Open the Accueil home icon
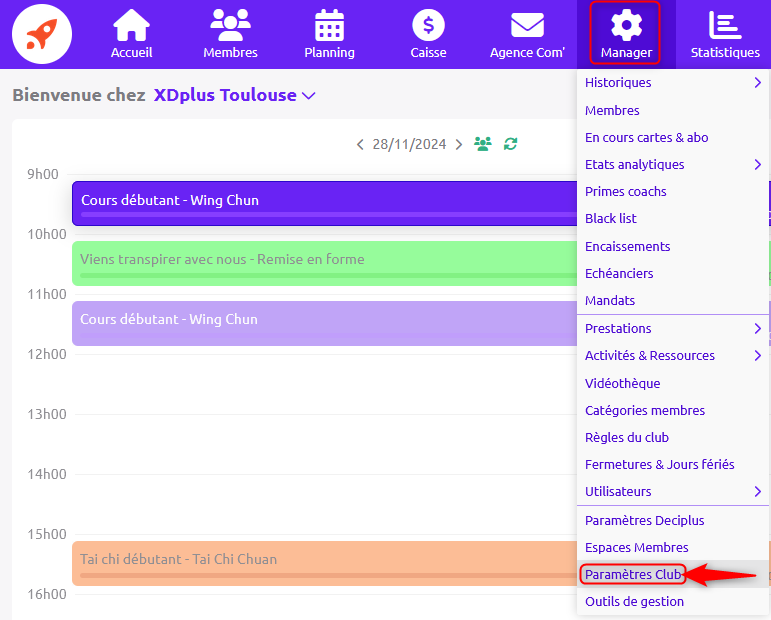771x620 pixels. pyautogui.click(x=131, y=26)
